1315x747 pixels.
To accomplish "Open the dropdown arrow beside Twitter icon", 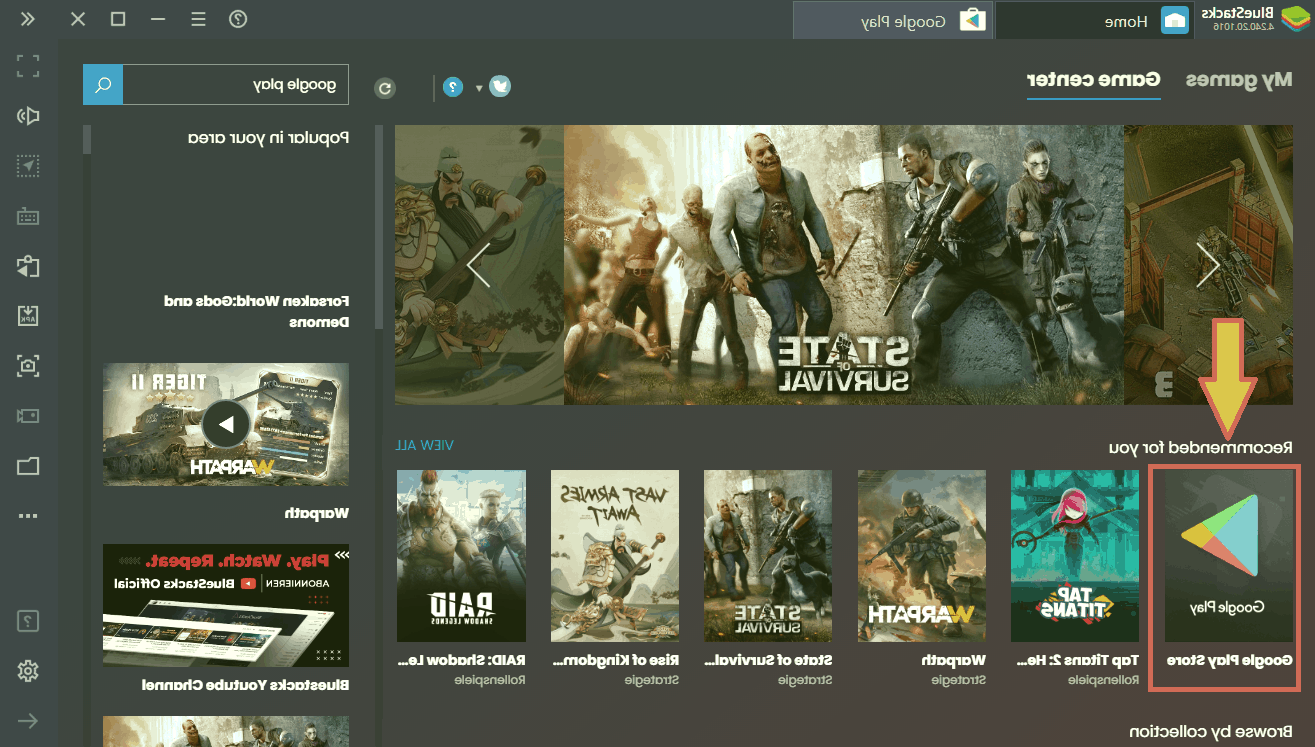I will tap(479, 88).
